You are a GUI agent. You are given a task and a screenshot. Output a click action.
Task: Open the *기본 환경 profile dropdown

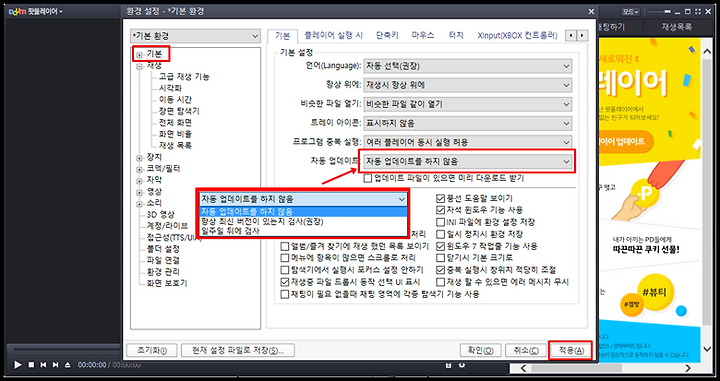point(196,36)
